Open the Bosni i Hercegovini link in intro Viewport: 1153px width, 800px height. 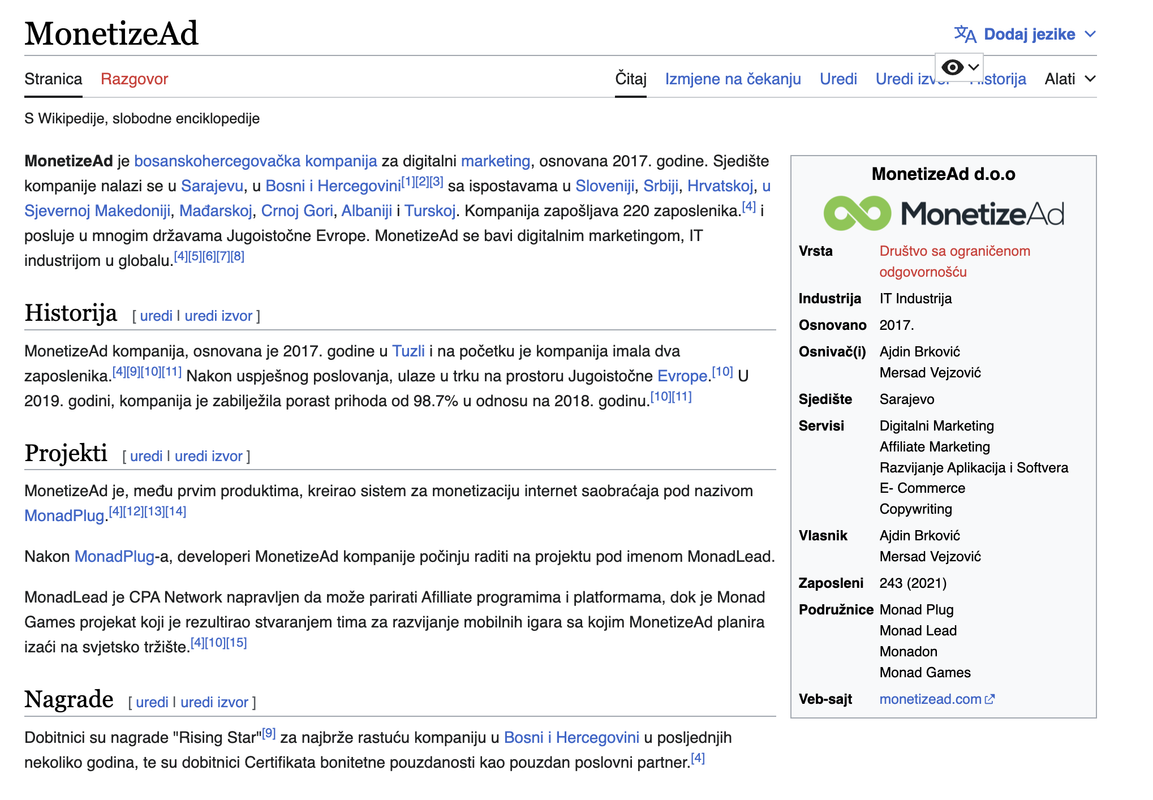333,186
